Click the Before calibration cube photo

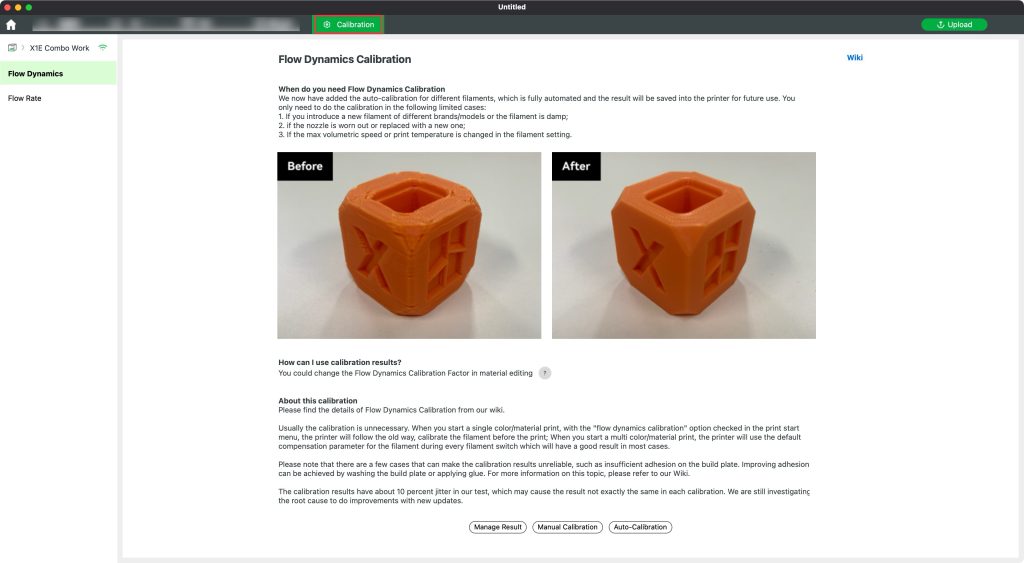tap(409, 246)
